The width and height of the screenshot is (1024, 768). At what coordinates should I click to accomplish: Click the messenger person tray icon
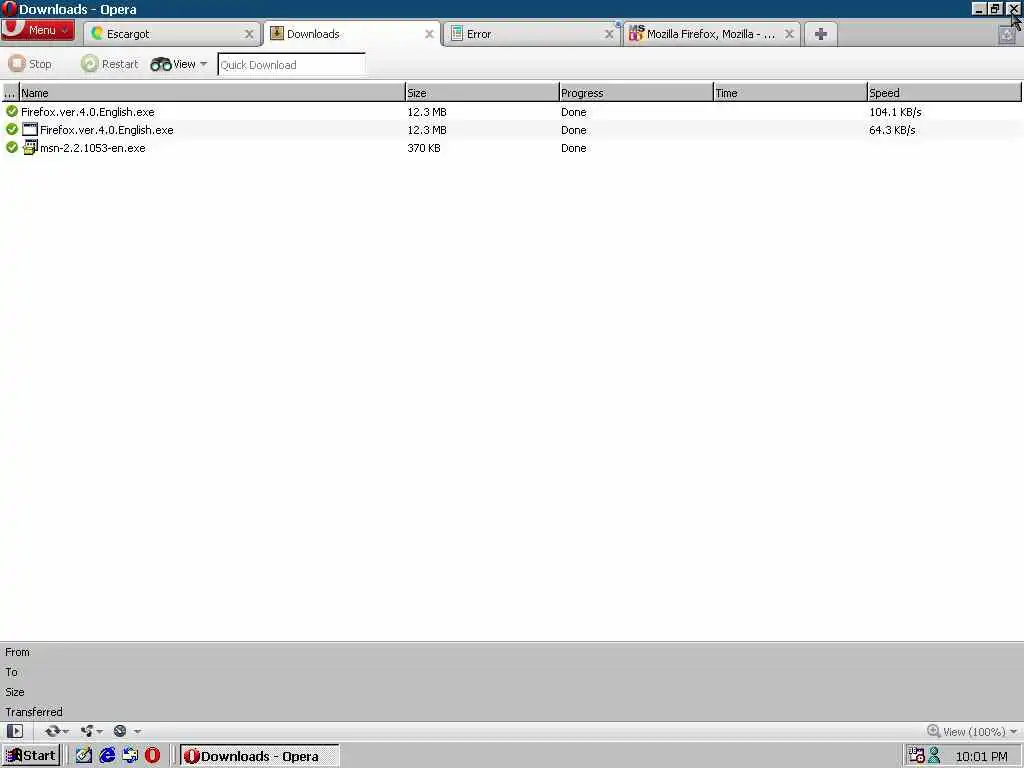click(x=935, y=756)
